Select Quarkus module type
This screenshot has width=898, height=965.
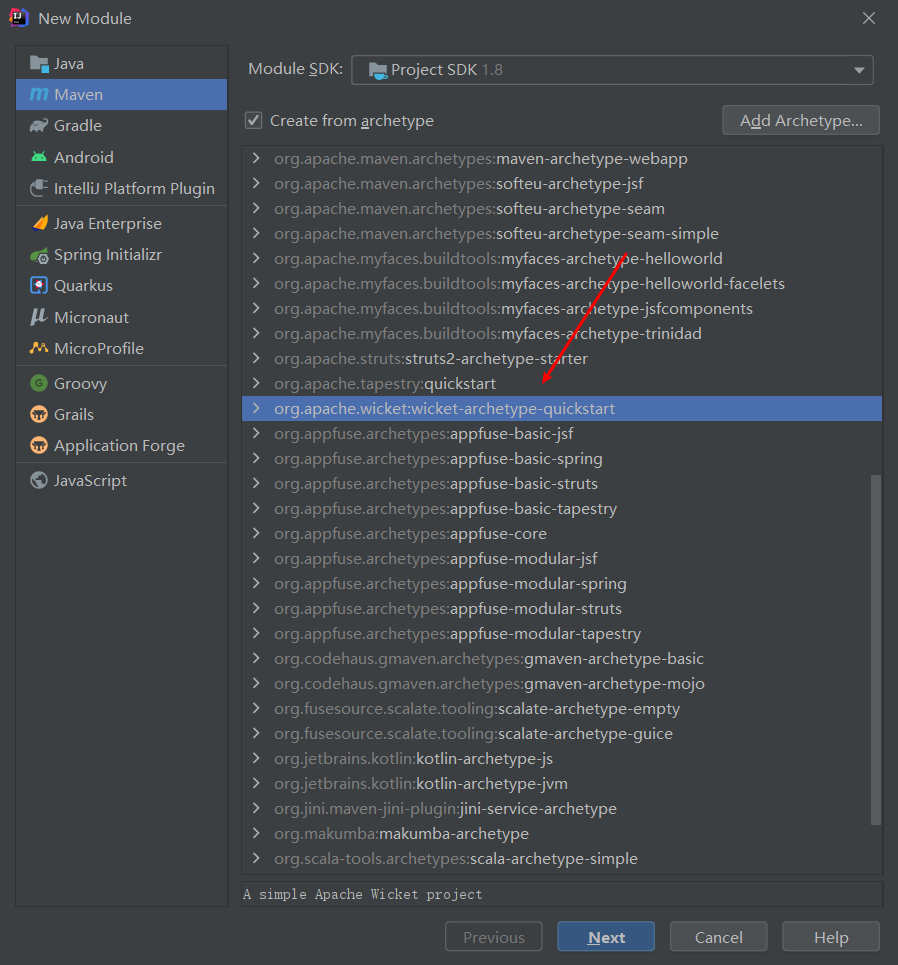(121, 286)
